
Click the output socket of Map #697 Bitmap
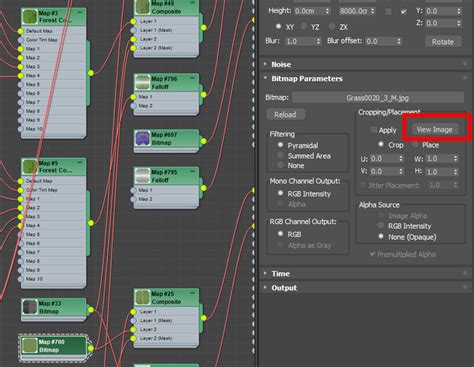click(x=203, y=141)
